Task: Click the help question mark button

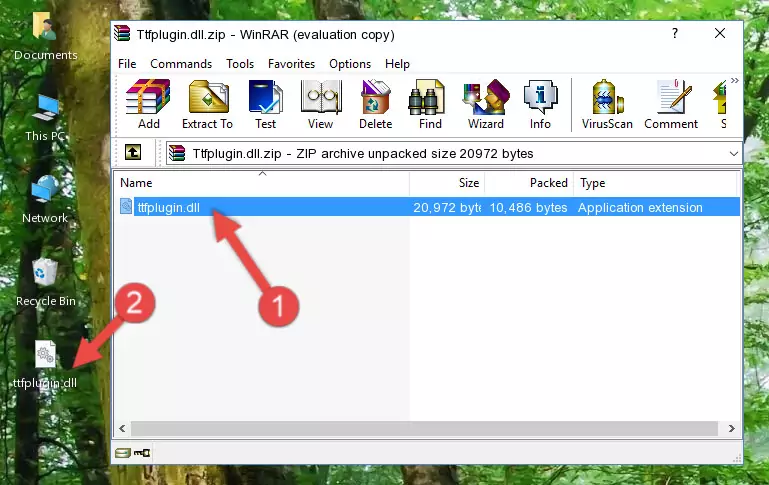Action: (675, 33)
